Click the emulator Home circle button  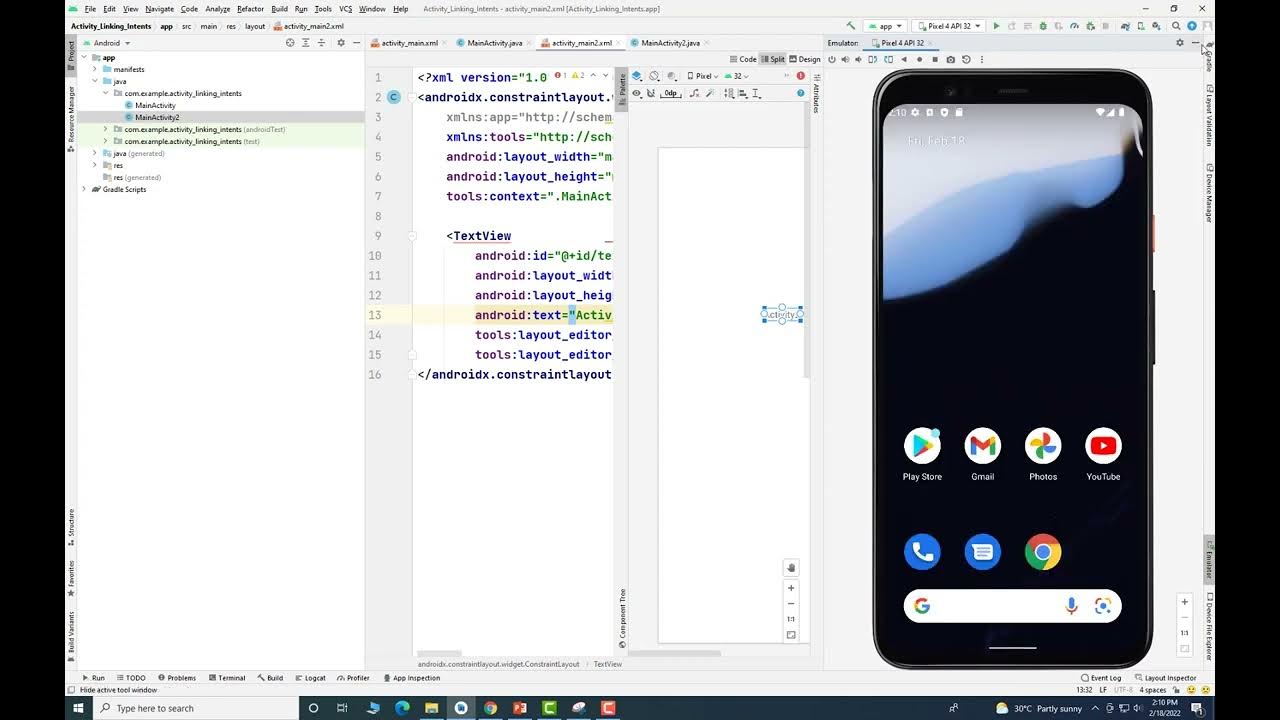tap(919, 60)
